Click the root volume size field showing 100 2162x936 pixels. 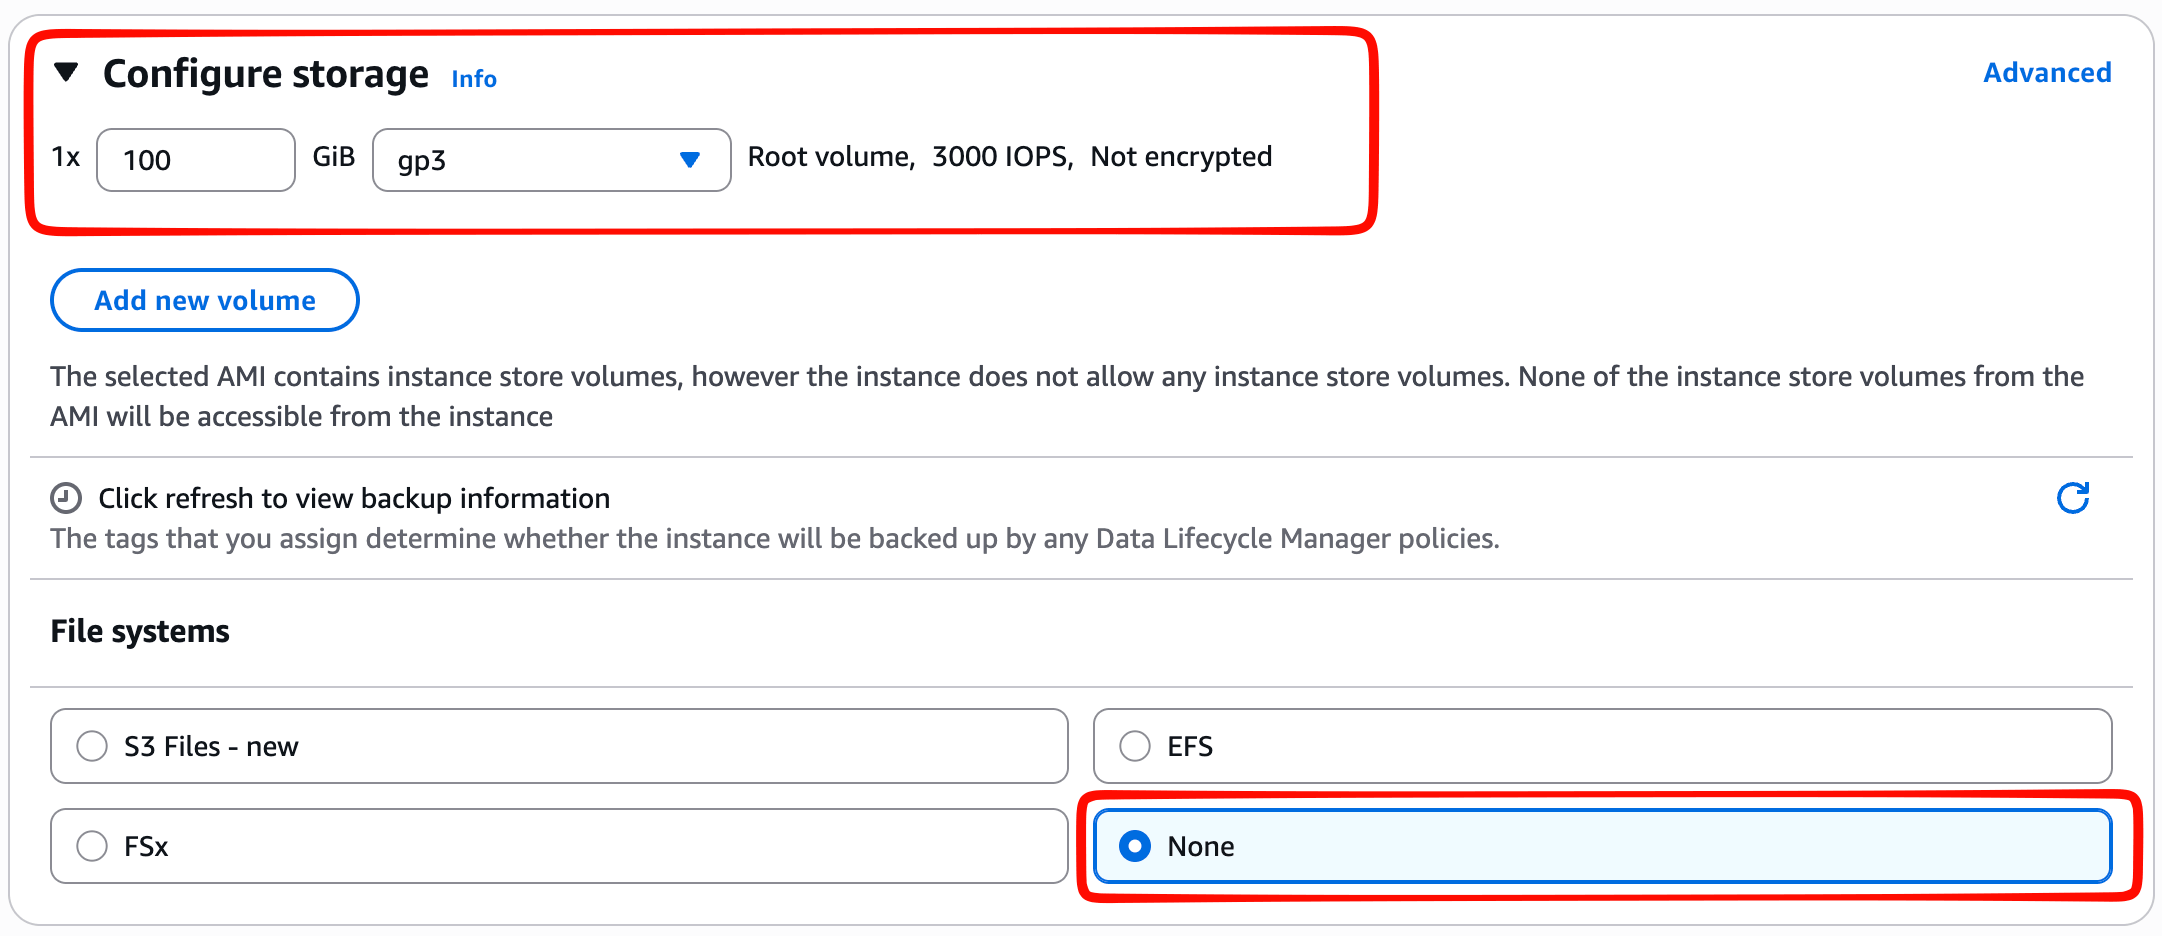tap(196, 160)
